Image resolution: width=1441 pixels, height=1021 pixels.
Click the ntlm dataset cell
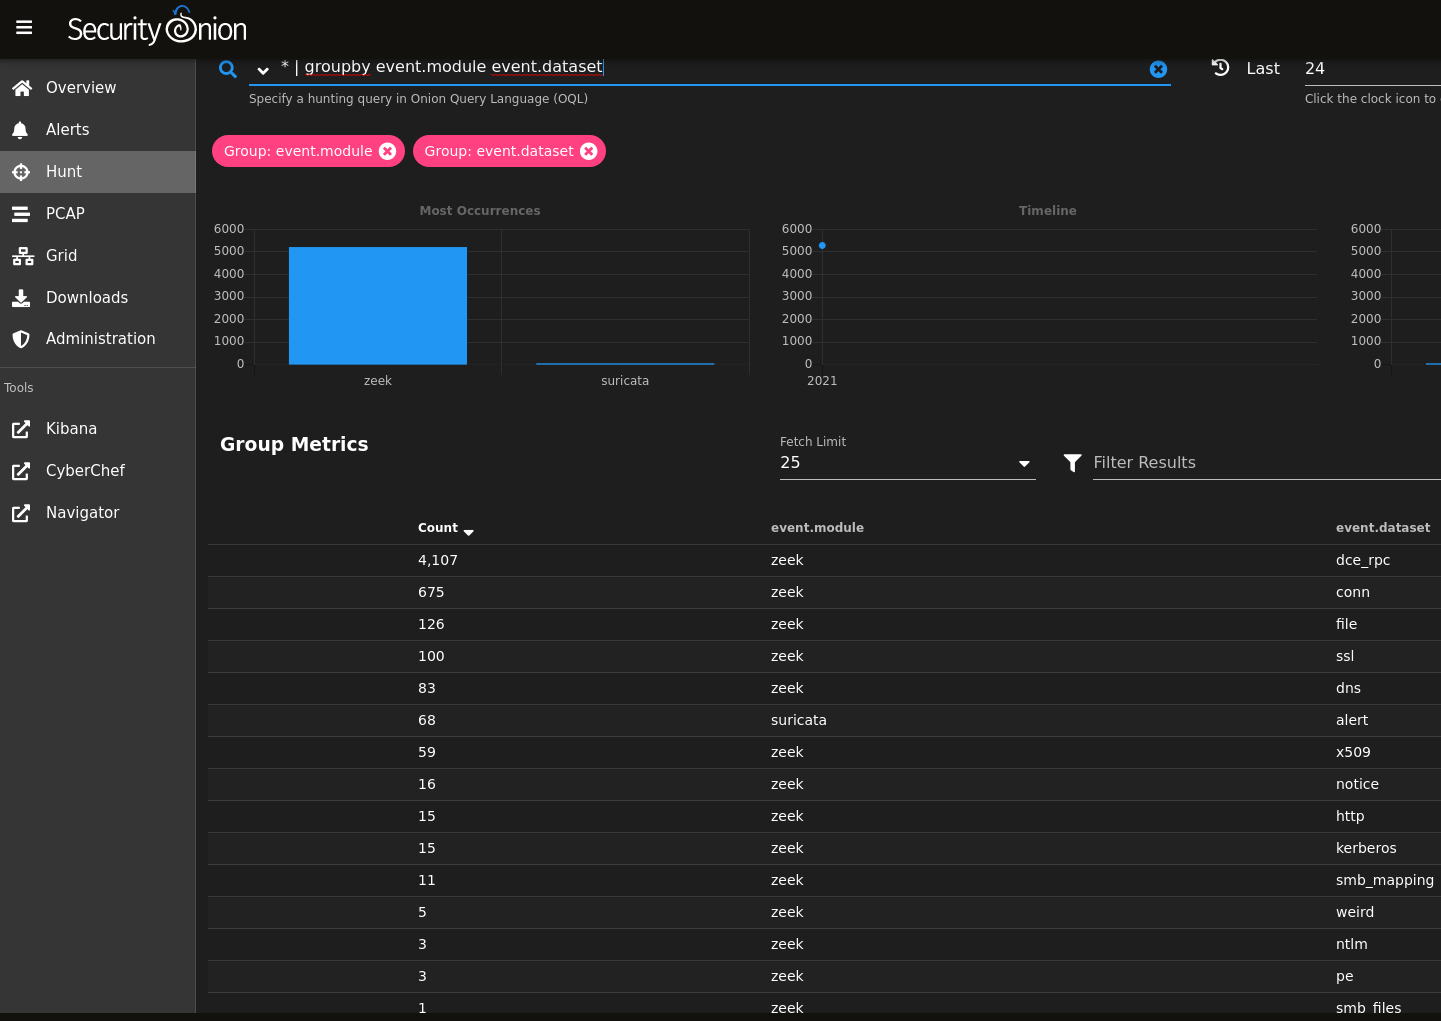coord(1352,944)
